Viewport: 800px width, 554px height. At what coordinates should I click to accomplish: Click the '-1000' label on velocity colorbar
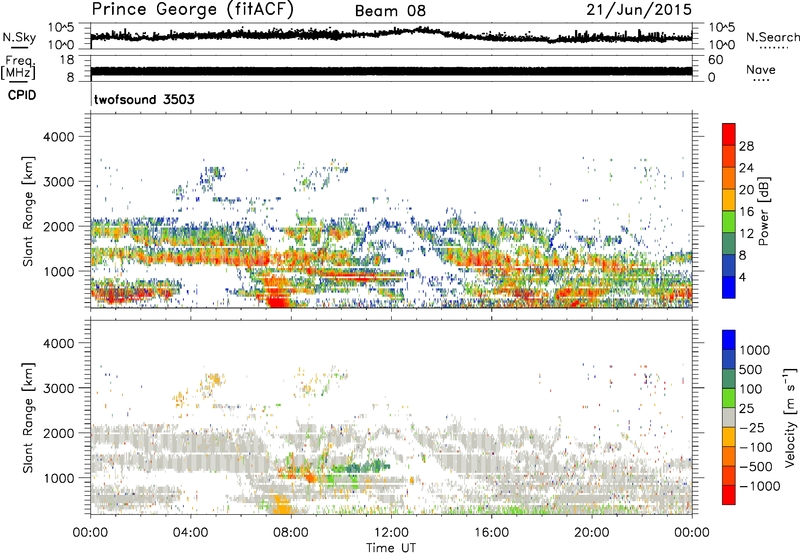point(759,486)
